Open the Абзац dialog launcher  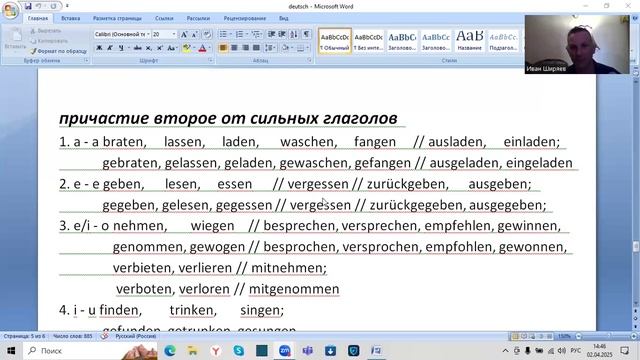pyautogui.click(x=309, y=60)
